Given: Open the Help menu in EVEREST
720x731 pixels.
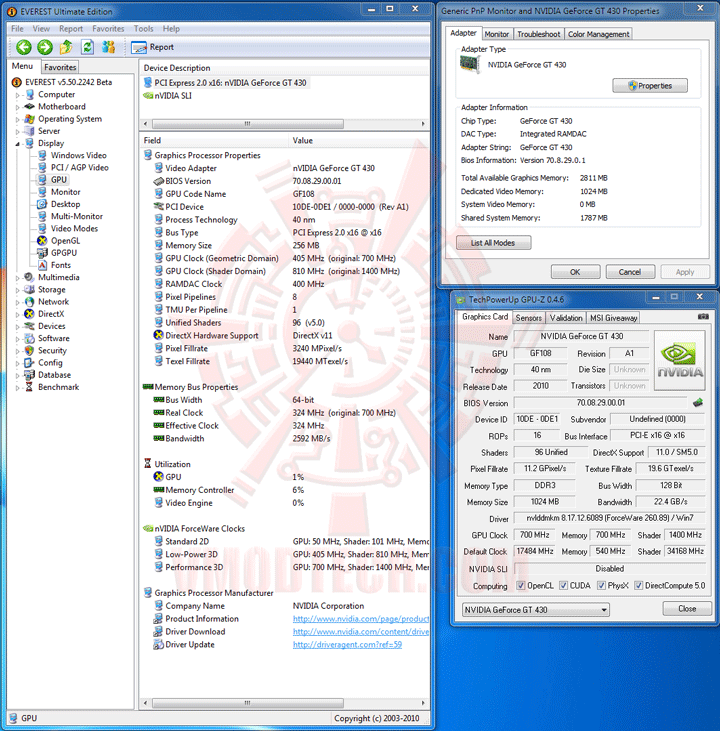Looking at the screenshot, I should (x=171, y=29).
